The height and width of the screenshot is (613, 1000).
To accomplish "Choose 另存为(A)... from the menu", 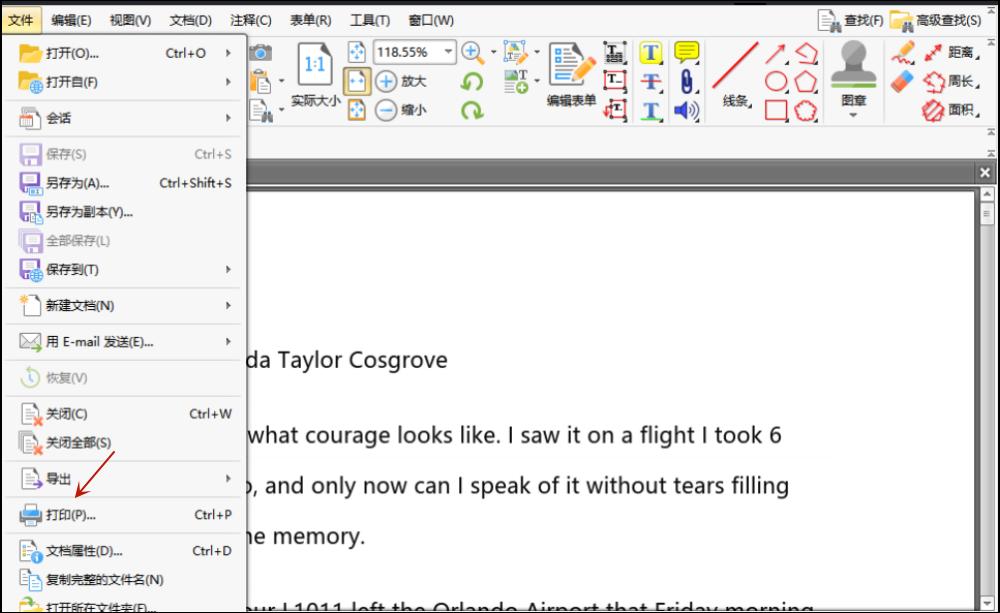I will tap(125, 183).
